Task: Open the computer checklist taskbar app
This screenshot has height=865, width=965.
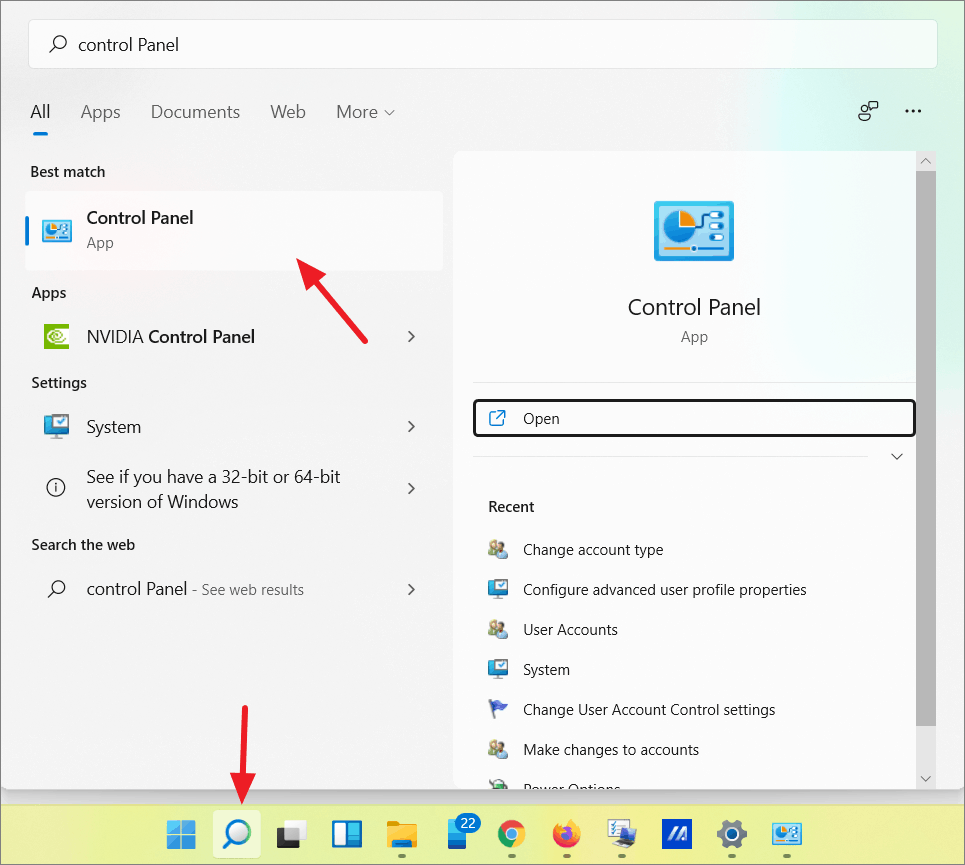Action: point(622,834)
